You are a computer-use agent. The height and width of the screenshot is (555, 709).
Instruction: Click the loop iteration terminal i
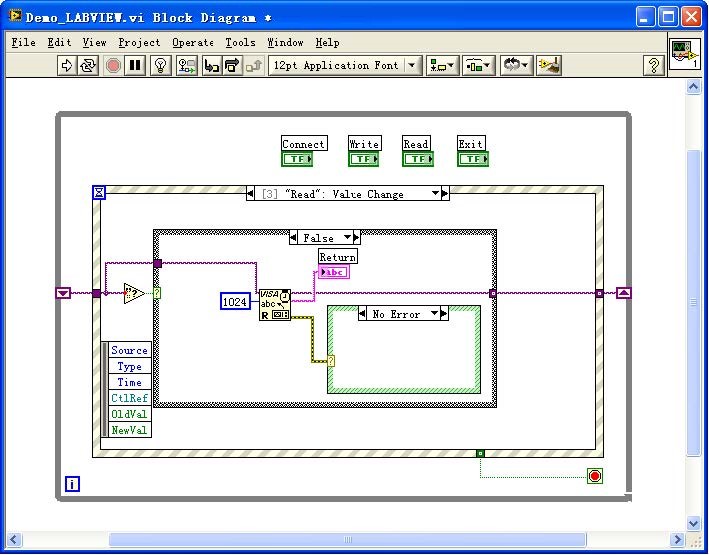point(72,484)
